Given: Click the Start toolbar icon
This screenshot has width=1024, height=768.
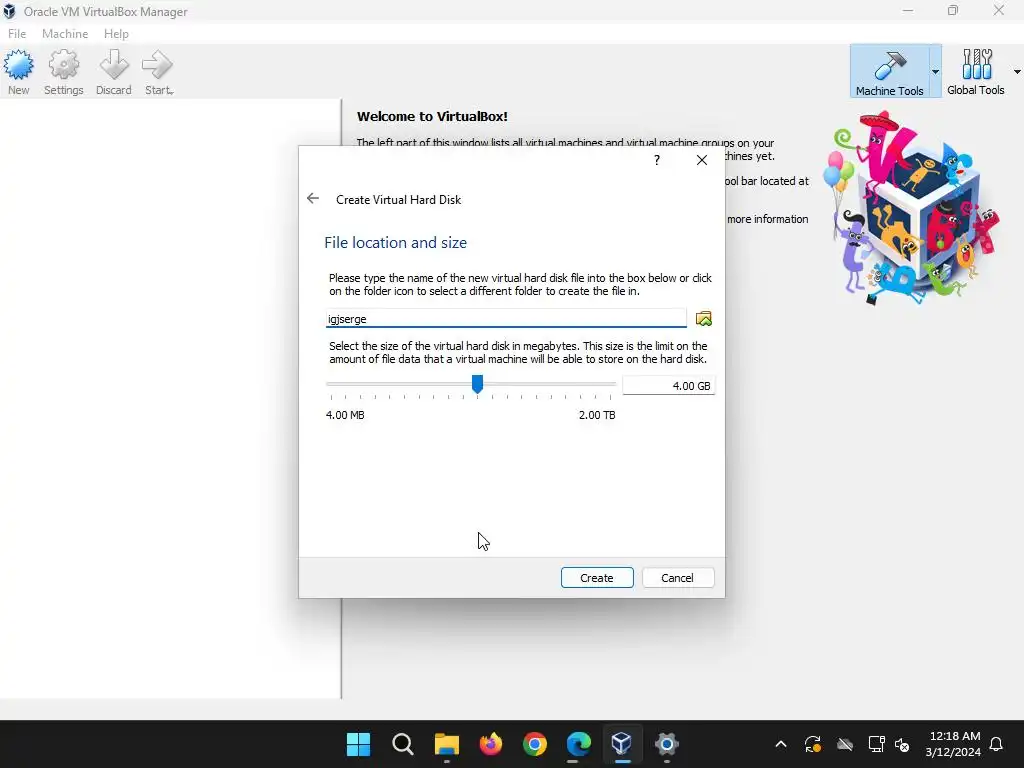Looking at the screenshot, I should 158,72.
